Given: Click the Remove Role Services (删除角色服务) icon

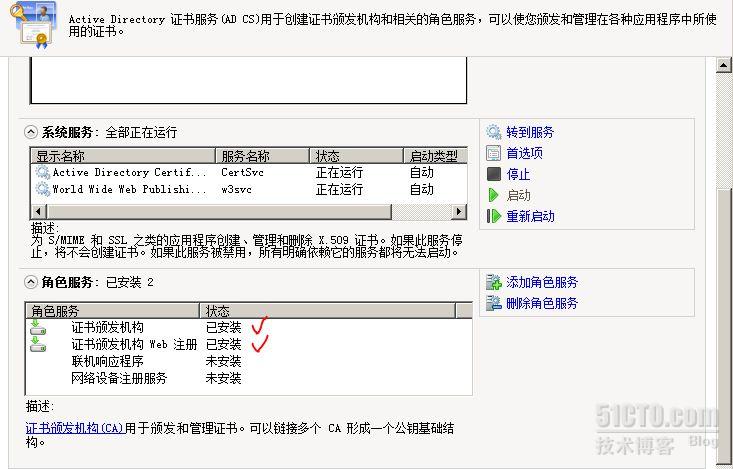Looking at the screenshot, I should point(494,303).
